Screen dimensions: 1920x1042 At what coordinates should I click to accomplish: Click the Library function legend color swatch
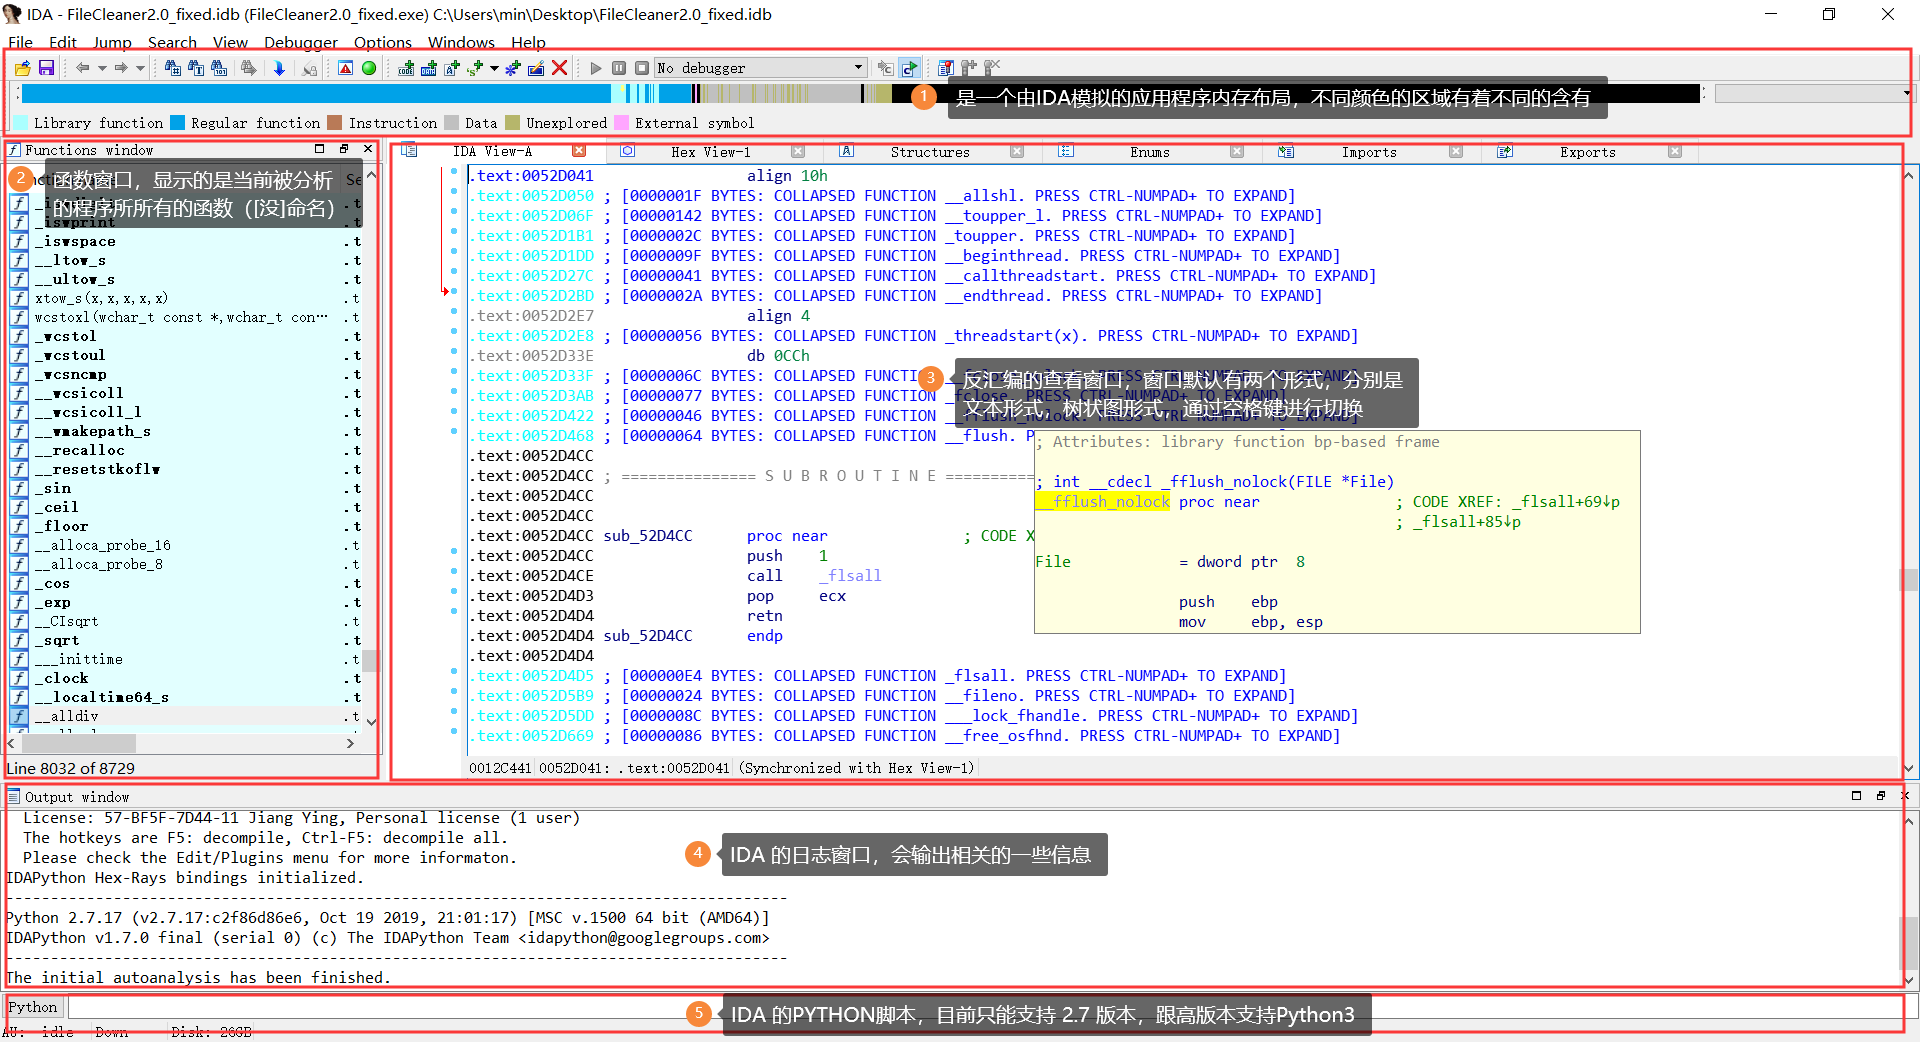tap(20, 123)
